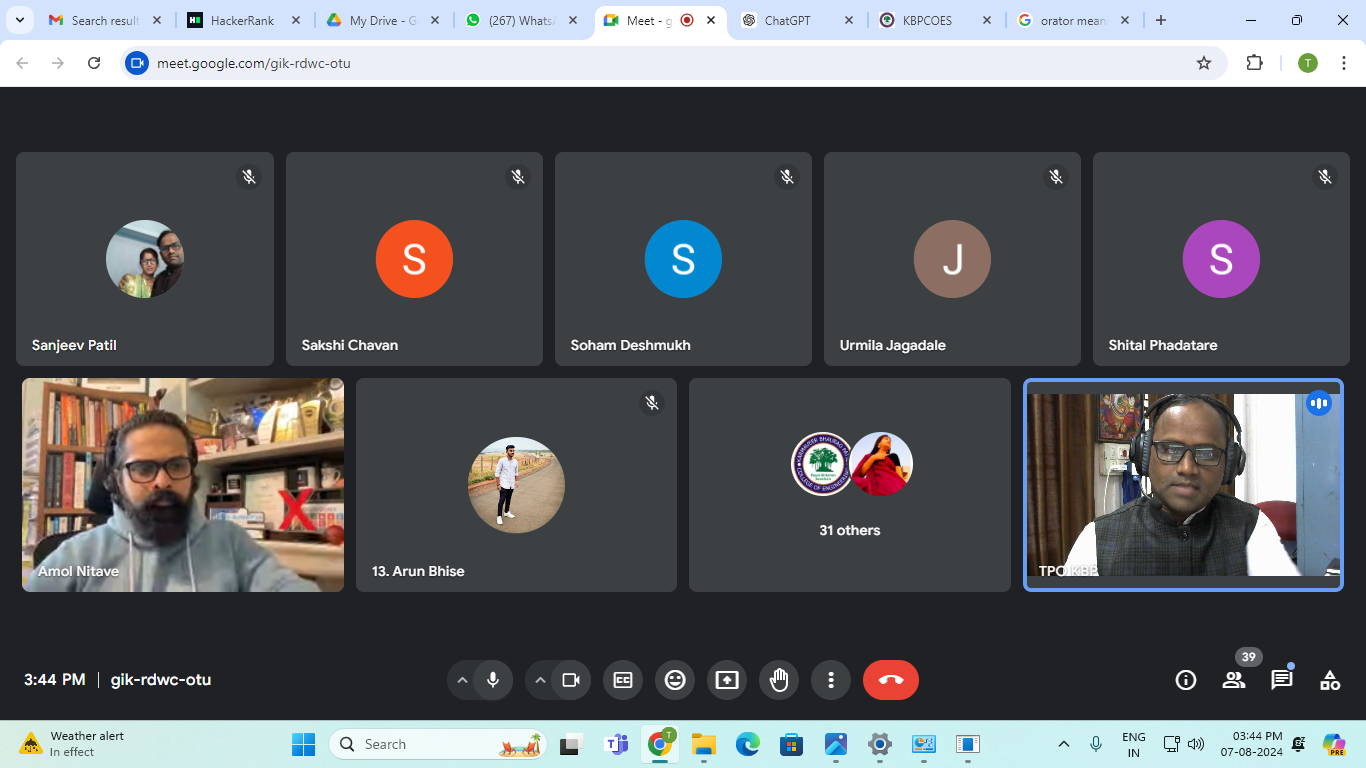Switch to the HackerRank browser tab
Viewport: 1366px width, 768px height.
[x=241, y=20]
